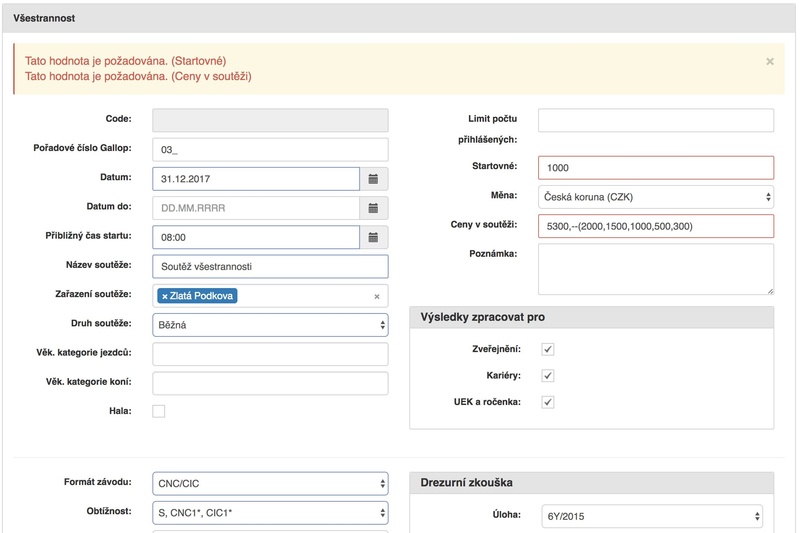800x533 pixels.
Task: Focus the Ceny v soutěži field
Action: point(655,226)
